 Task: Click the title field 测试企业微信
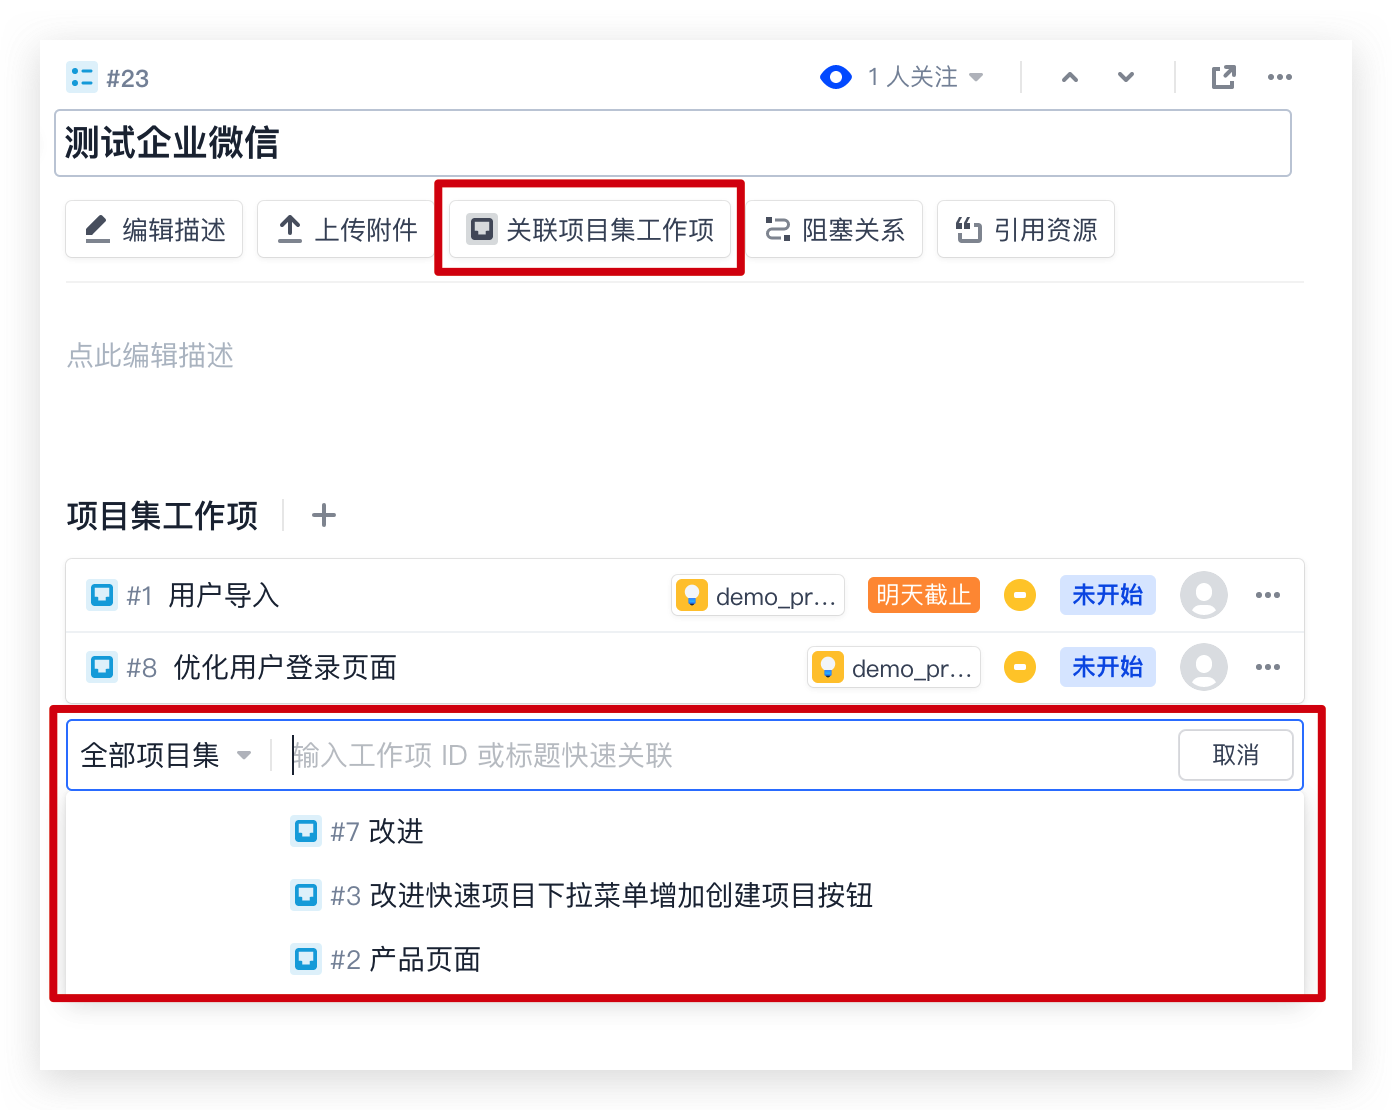(673, 143)
